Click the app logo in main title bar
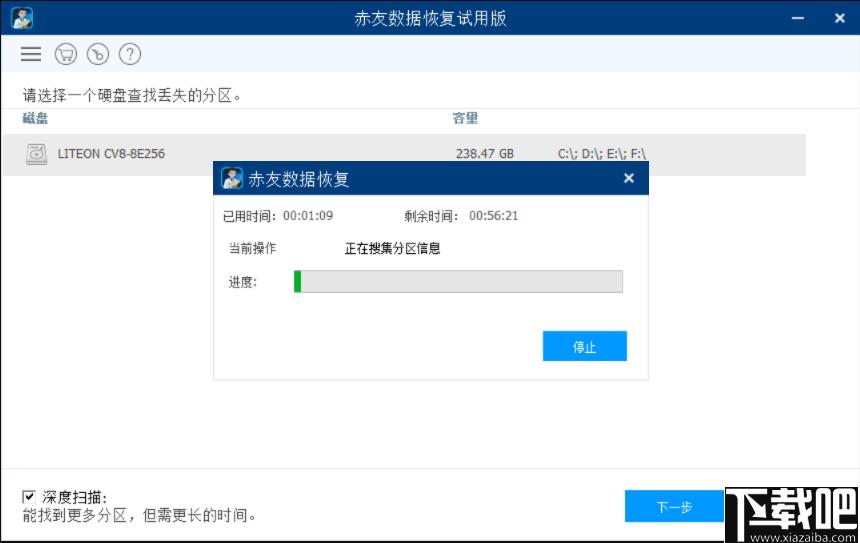The width and height of the screenshot is (860, 543). [x=22, y=18]
